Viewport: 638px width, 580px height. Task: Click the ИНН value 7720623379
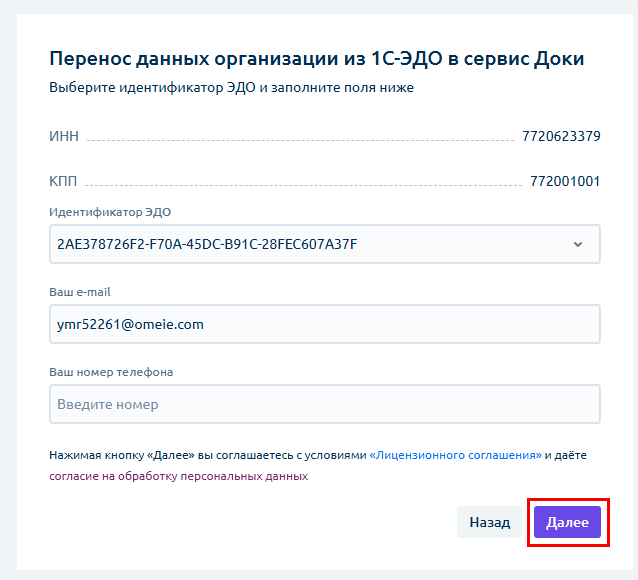pyautogui.click(x=560, y=136)
